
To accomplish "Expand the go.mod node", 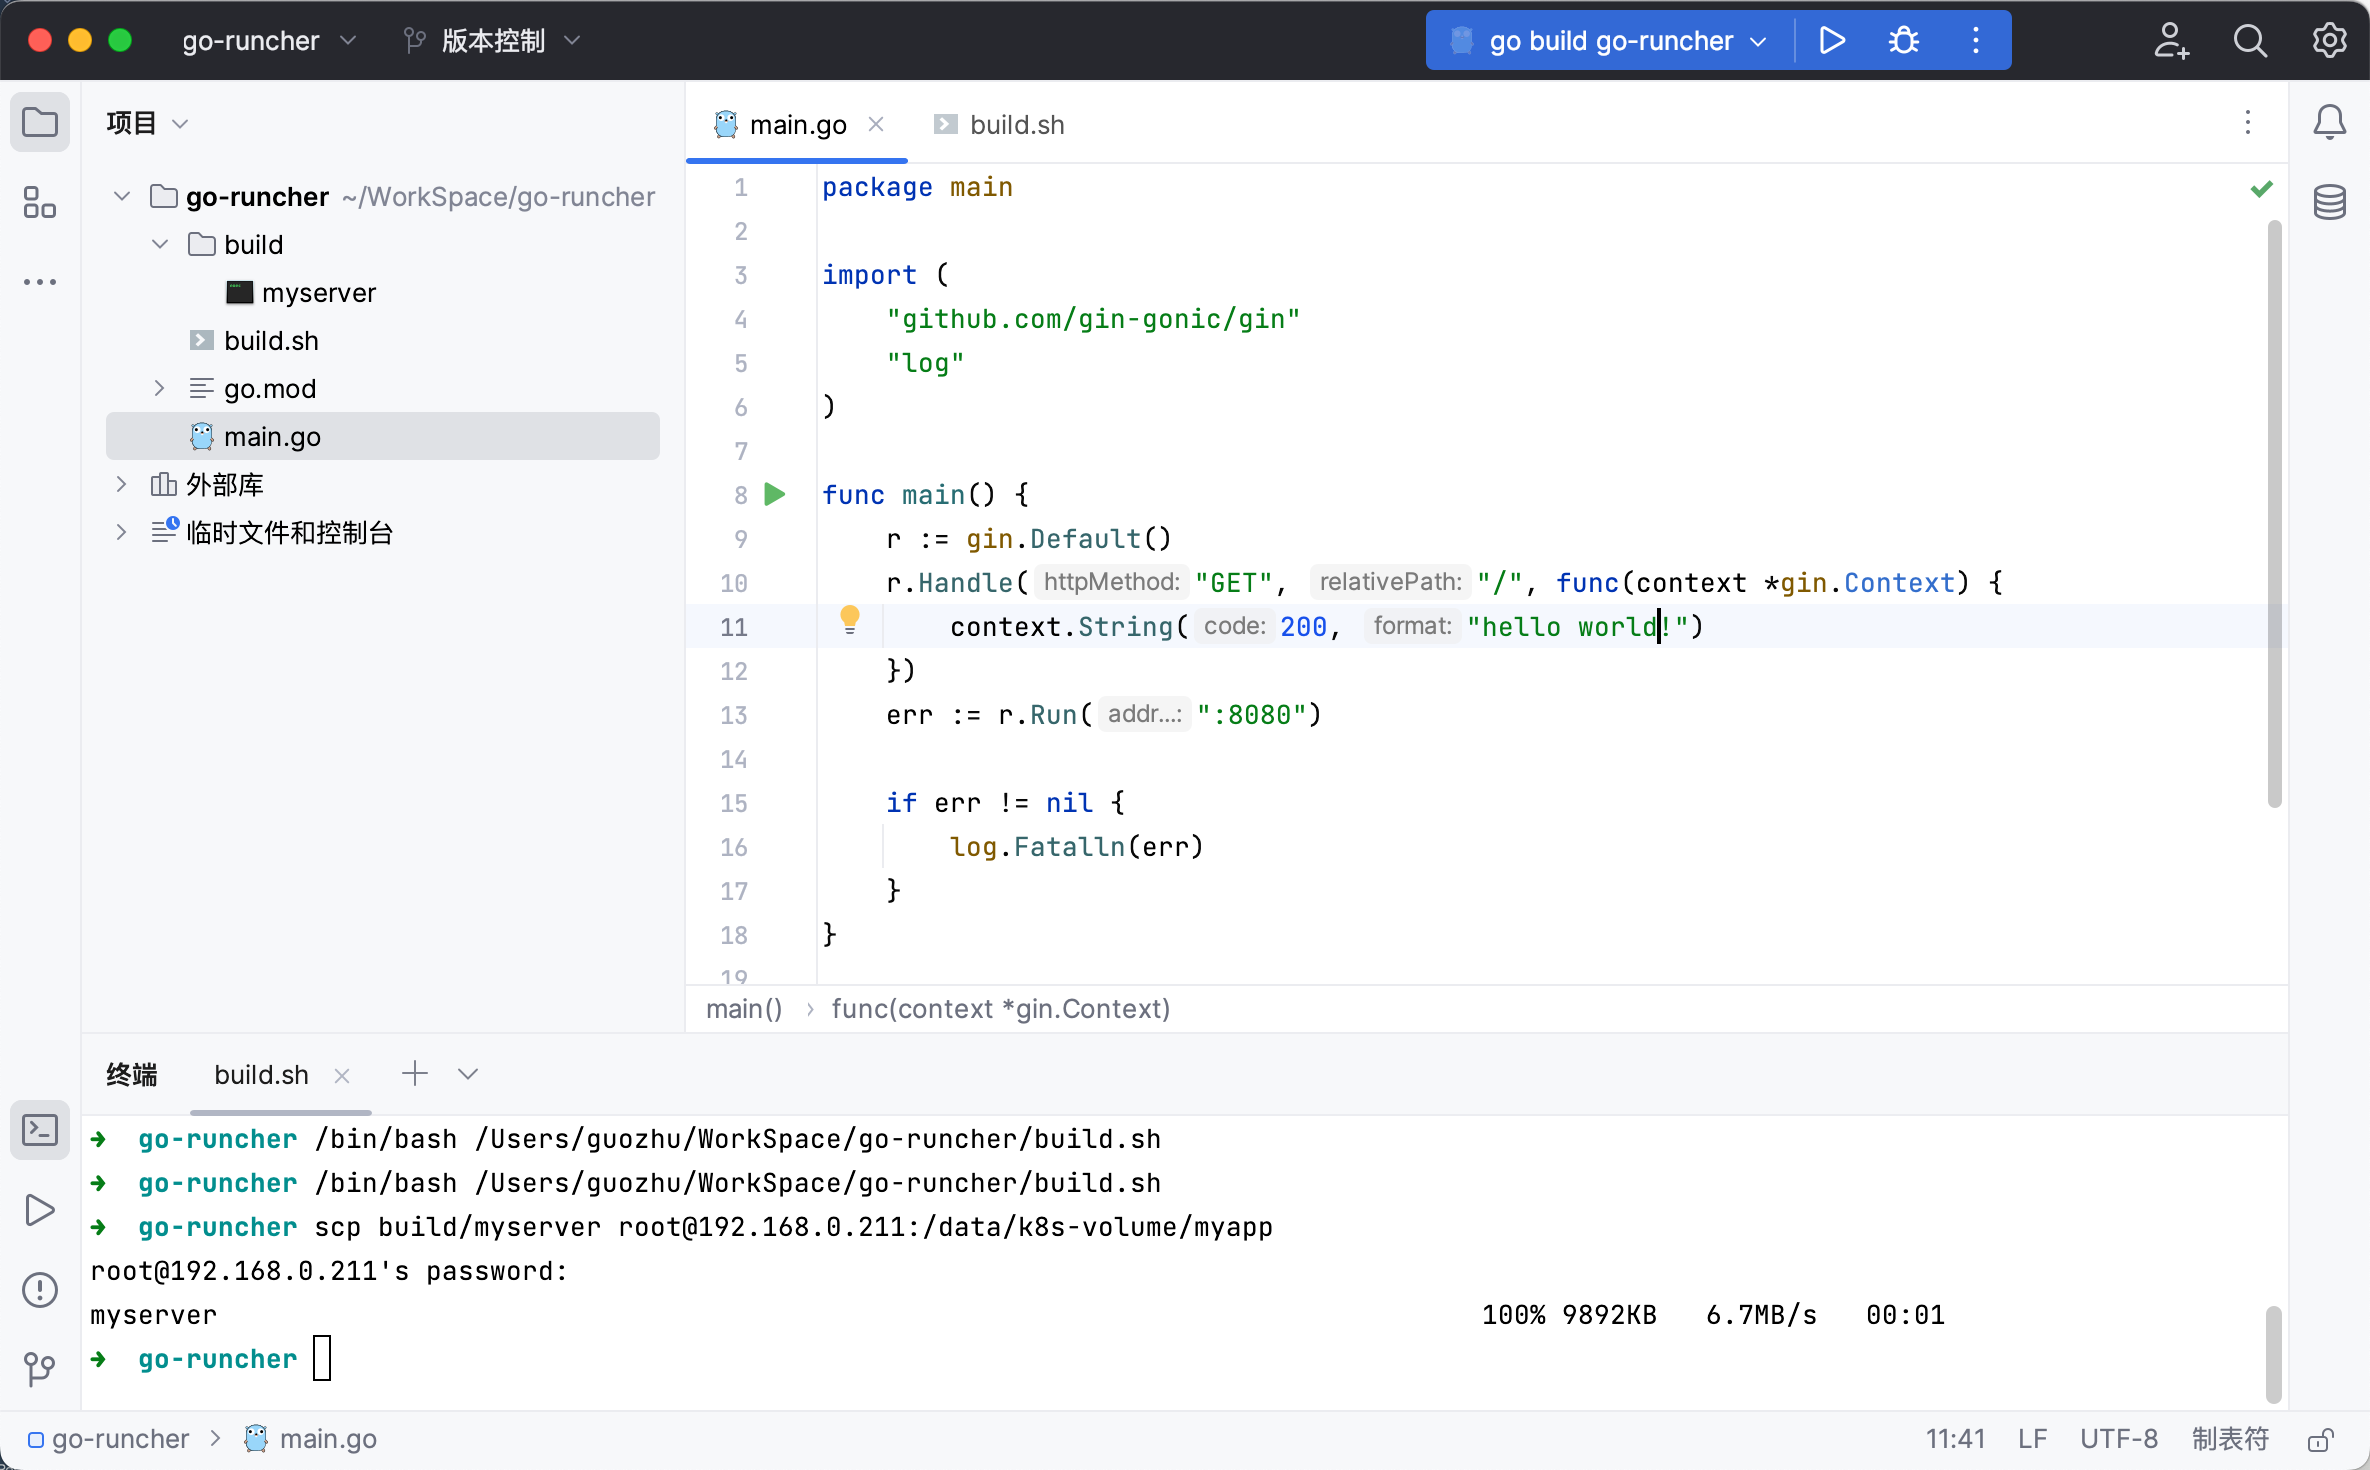I will click(x=160, y=388).
